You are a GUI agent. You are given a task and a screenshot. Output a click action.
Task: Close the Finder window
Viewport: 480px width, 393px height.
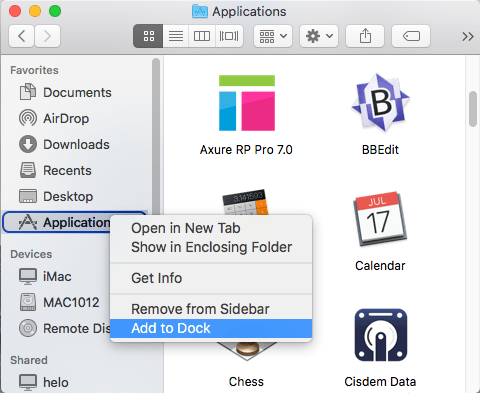[15, 11]
